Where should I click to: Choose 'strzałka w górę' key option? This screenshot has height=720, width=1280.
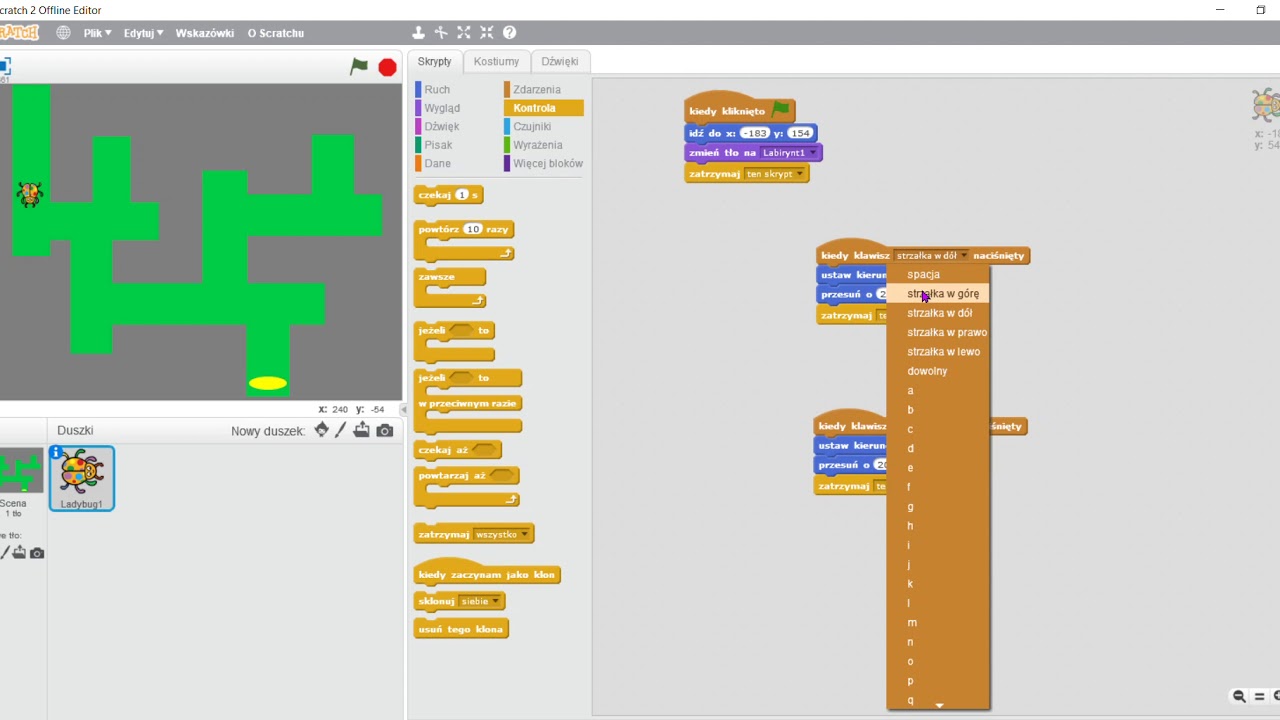(938, 294)
